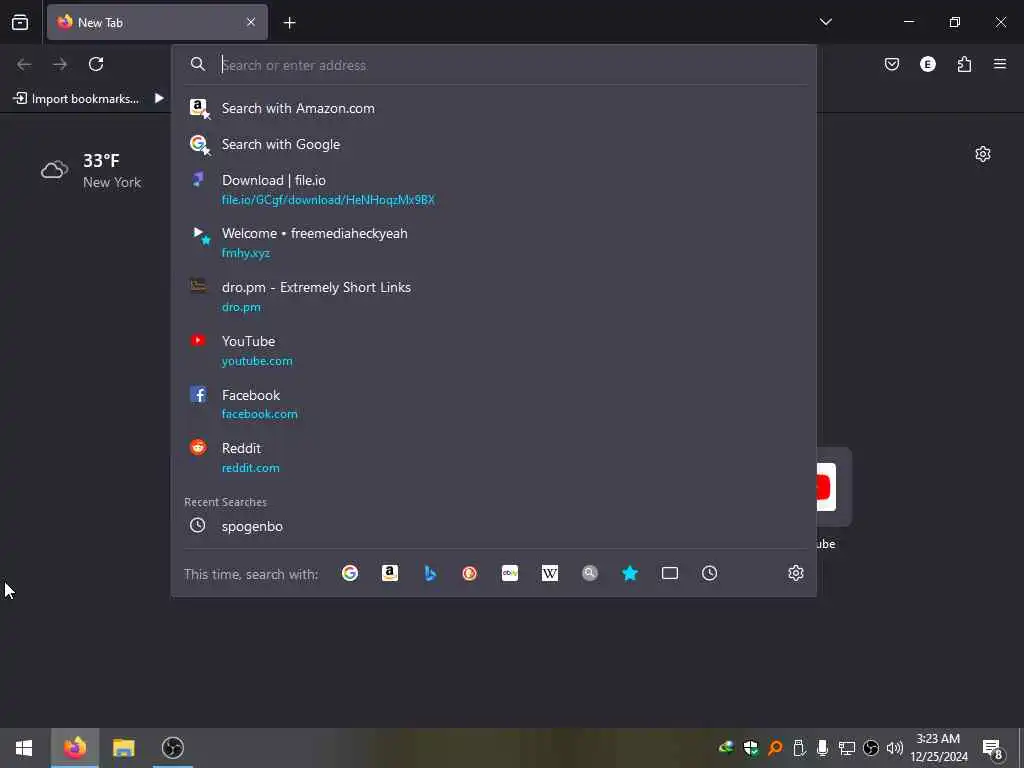1024x768 pixels.
Task: Select Search with Amazon.com suggestion
Action: (494, 108)
